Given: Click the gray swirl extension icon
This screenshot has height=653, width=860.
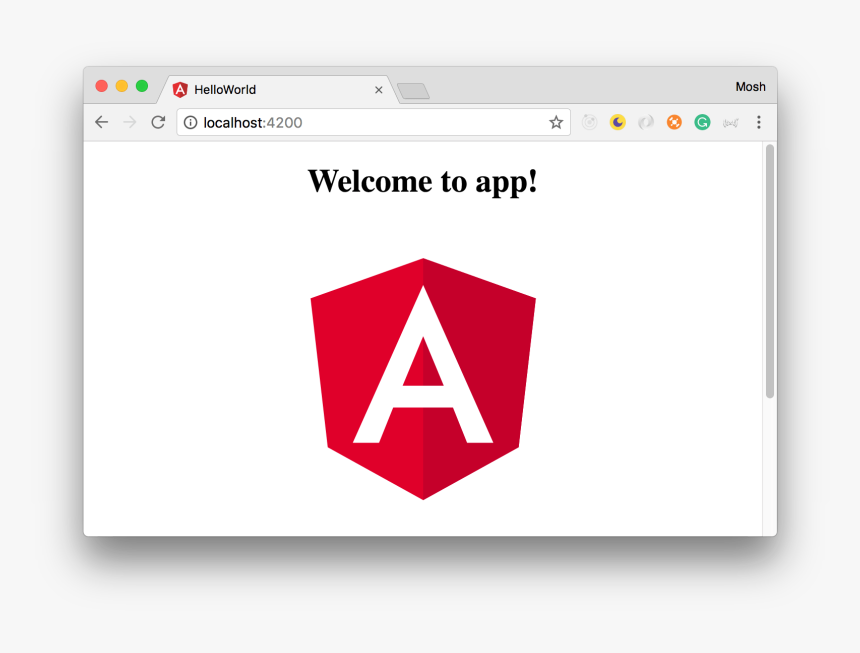Looking at the screenshot, I should [x=646, y=122].
